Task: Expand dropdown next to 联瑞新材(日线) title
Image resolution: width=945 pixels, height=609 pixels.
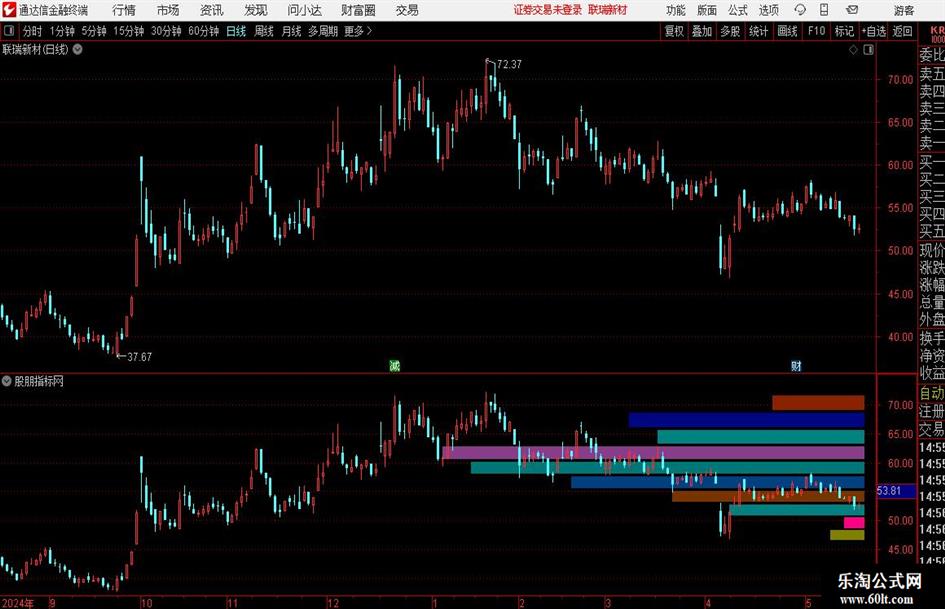Action: click(x=78, y=49)
